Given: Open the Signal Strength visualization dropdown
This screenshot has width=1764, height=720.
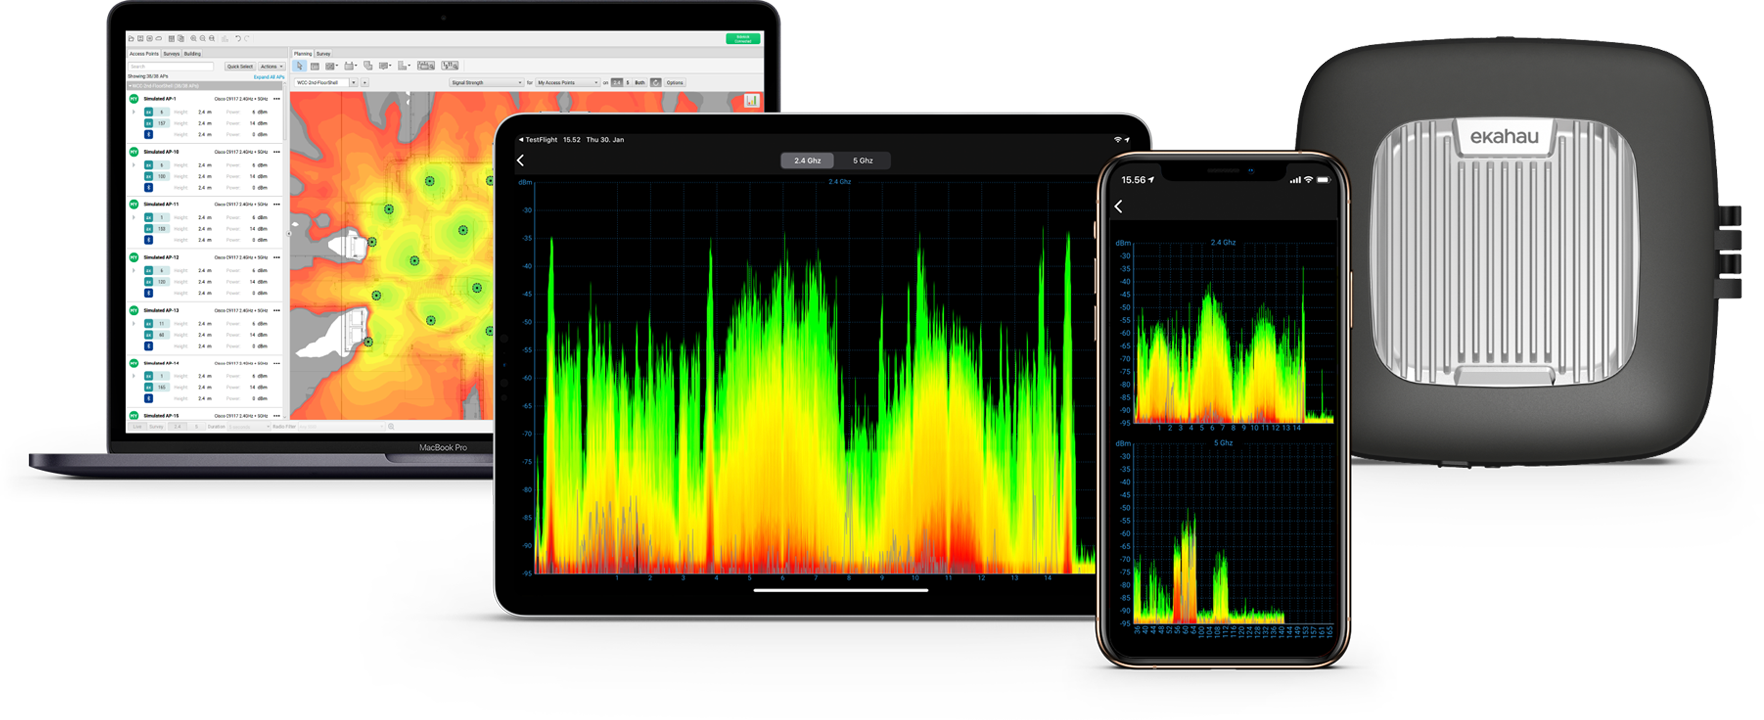Looking at the screenshot, I should pos(485,82).
